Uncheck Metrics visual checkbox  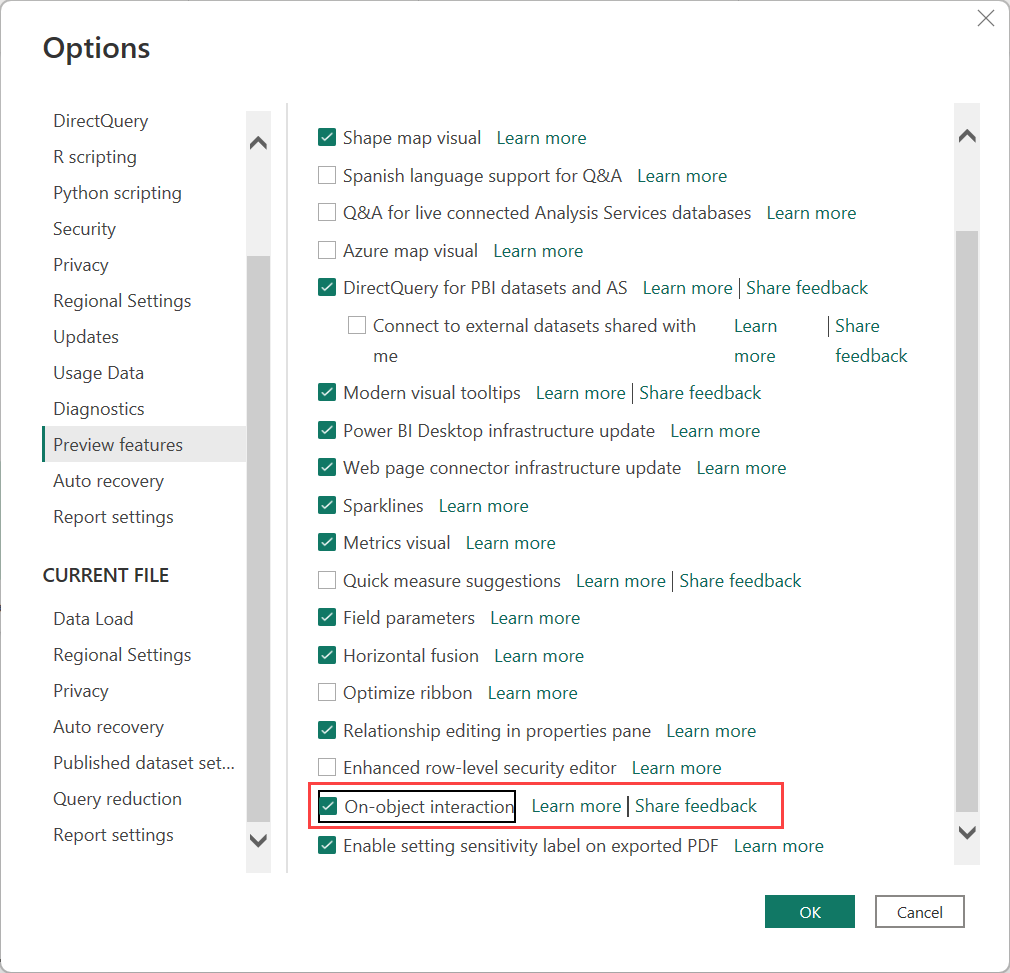[x=327, y=543]
